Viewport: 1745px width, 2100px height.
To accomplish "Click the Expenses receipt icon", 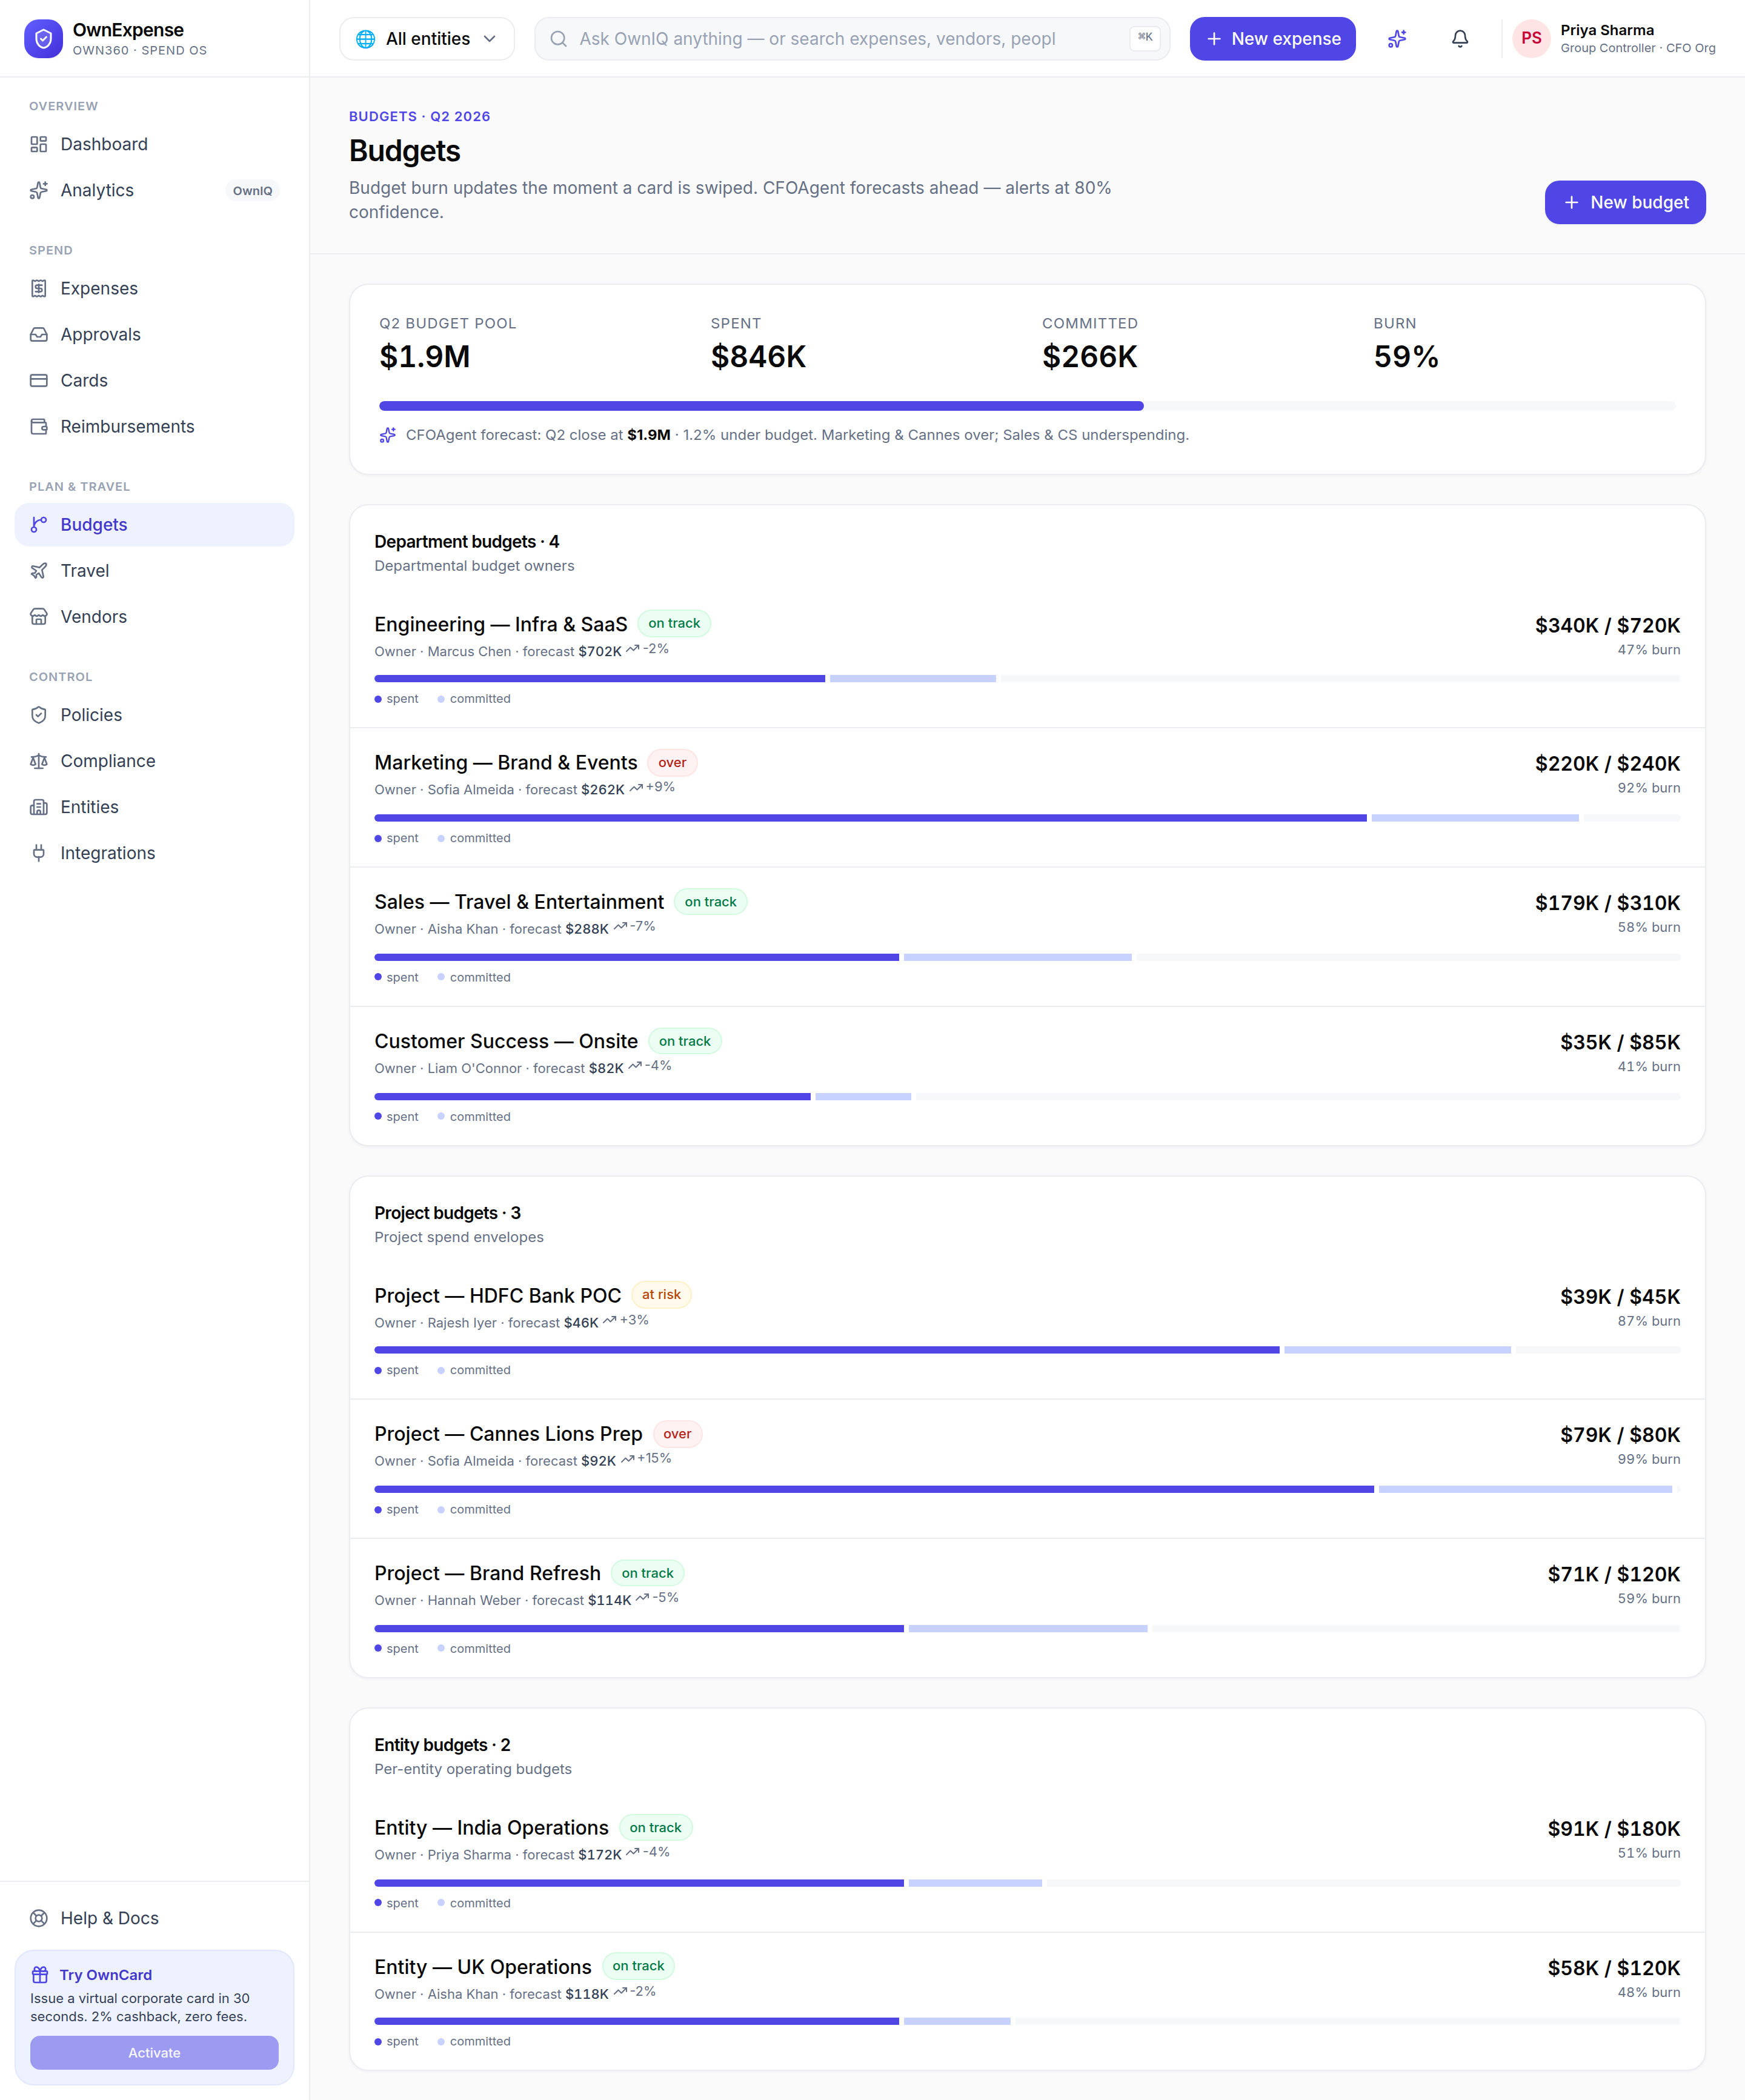I will (x=39, y=288).
